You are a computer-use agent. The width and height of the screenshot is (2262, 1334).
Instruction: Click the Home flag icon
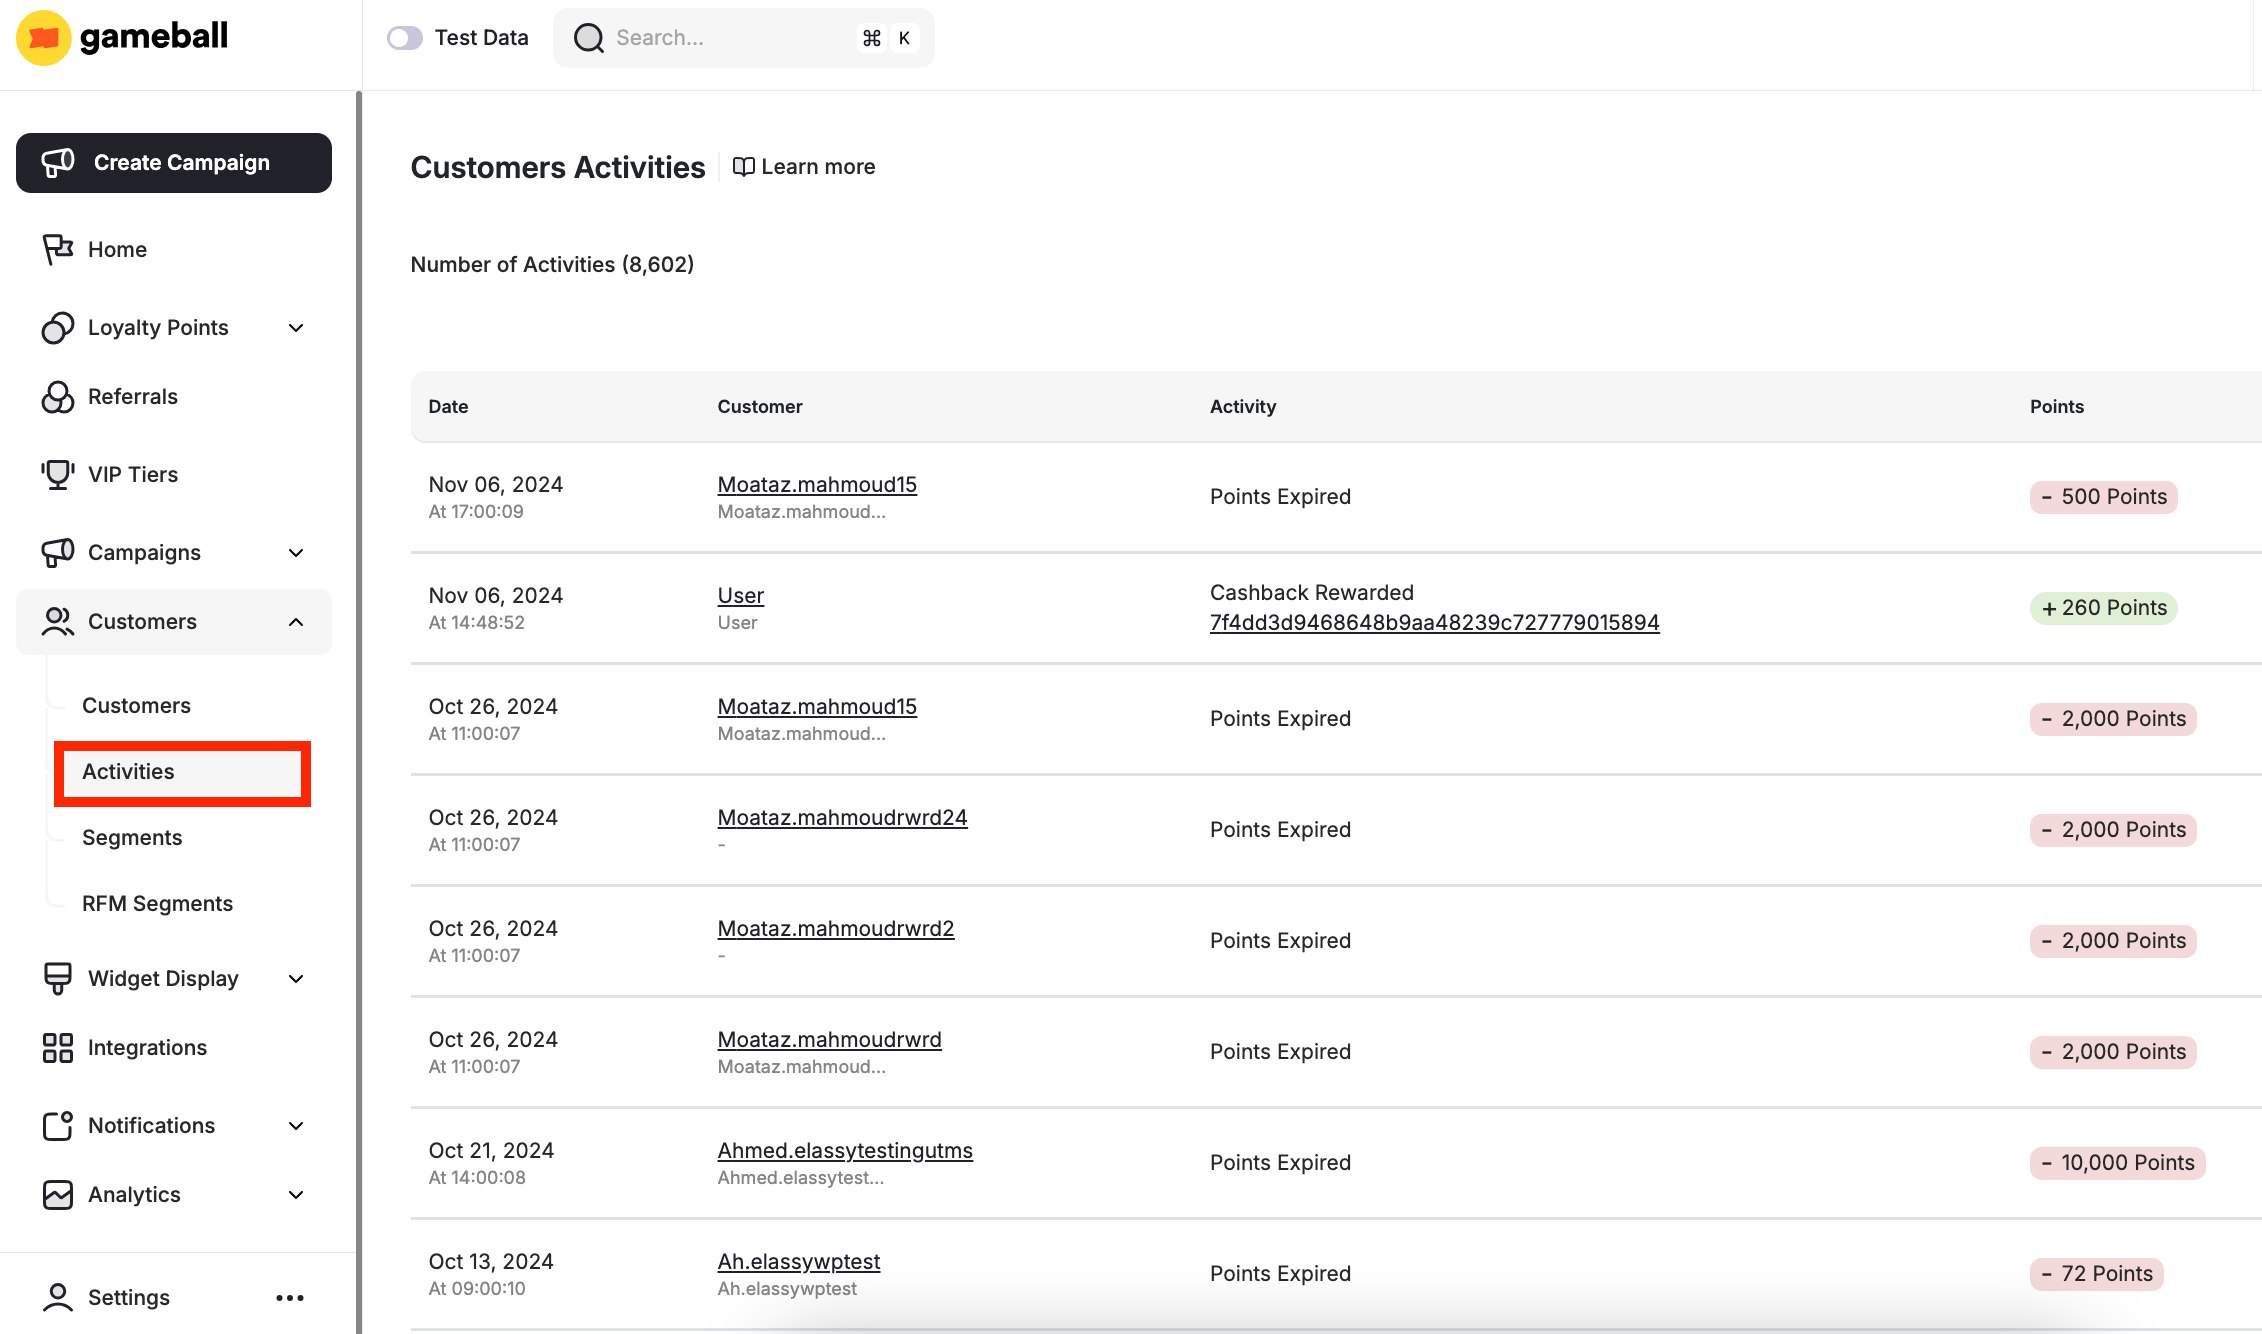tap(58, 249)
